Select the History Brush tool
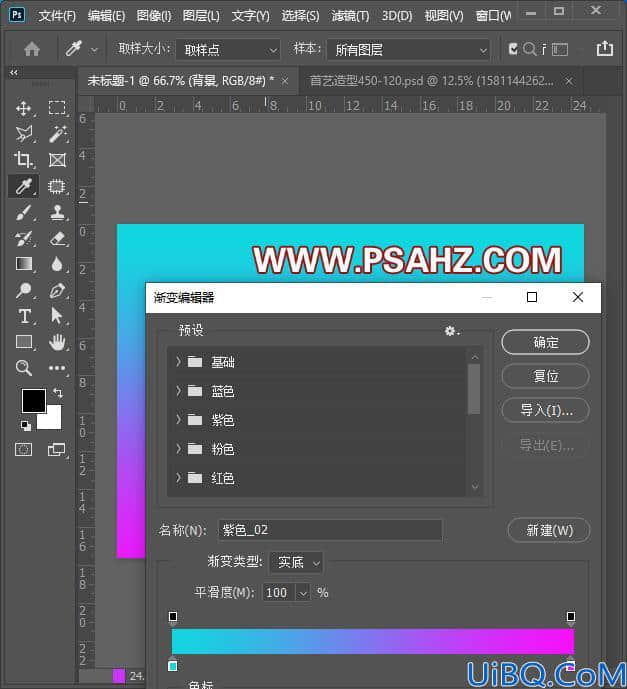627x689 pixels. coord(23,239)
